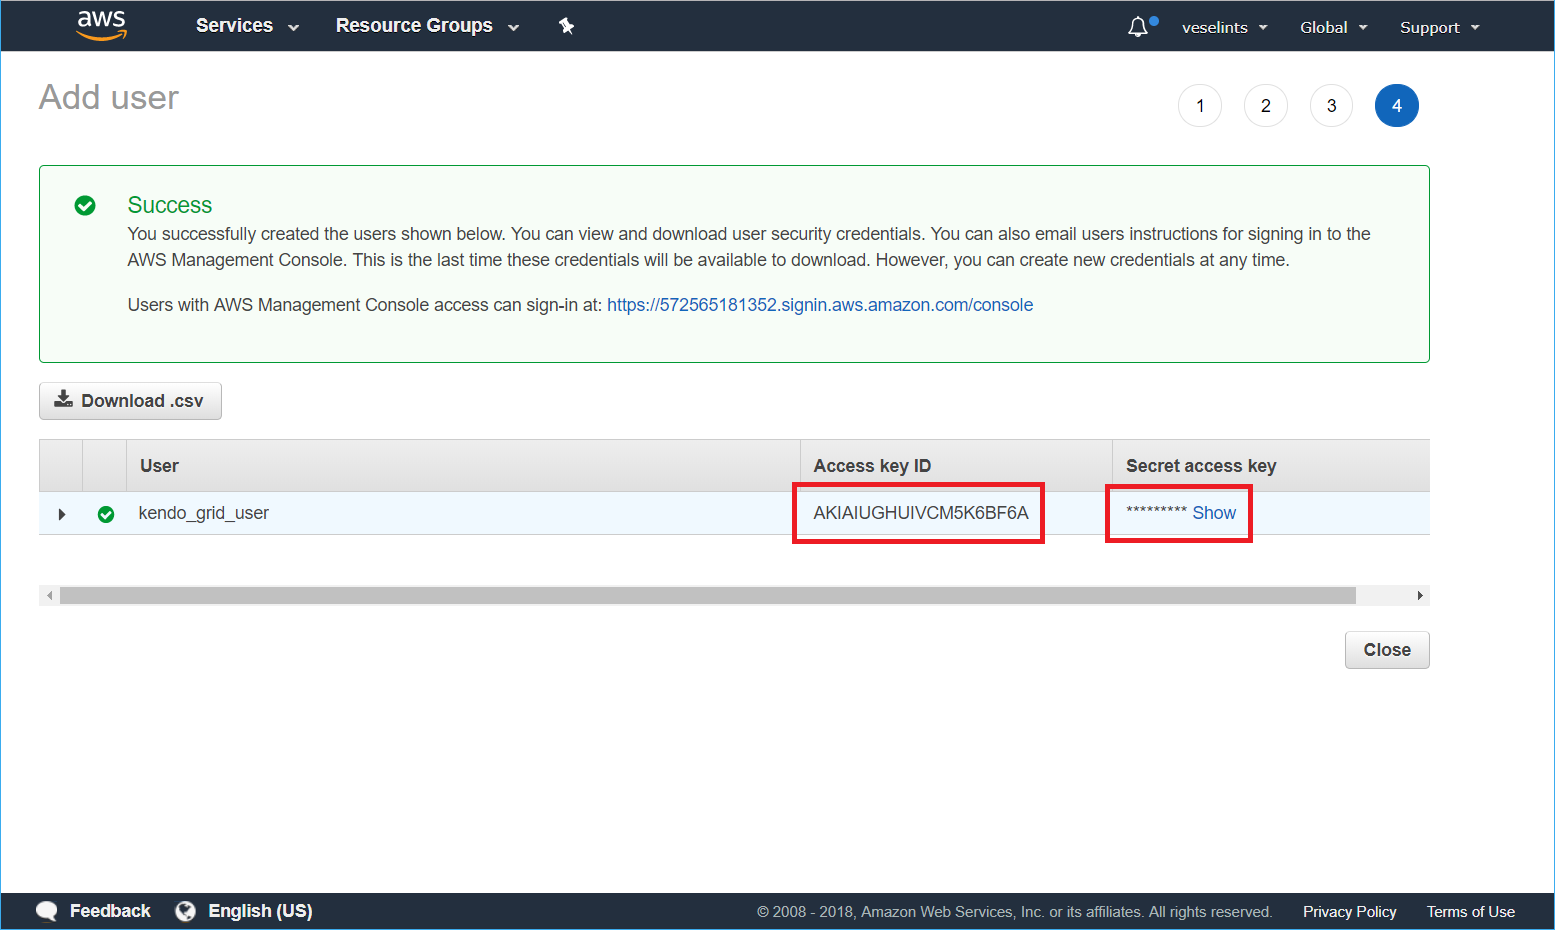This screenshot has height=930, width=1555.
Task: Open the Global region dropdown
Action: tap(1332, 27)
